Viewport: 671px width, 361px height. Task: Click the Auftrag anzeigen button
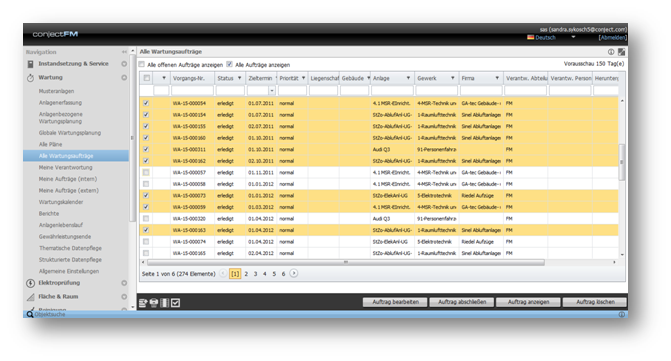click(528, 302)
